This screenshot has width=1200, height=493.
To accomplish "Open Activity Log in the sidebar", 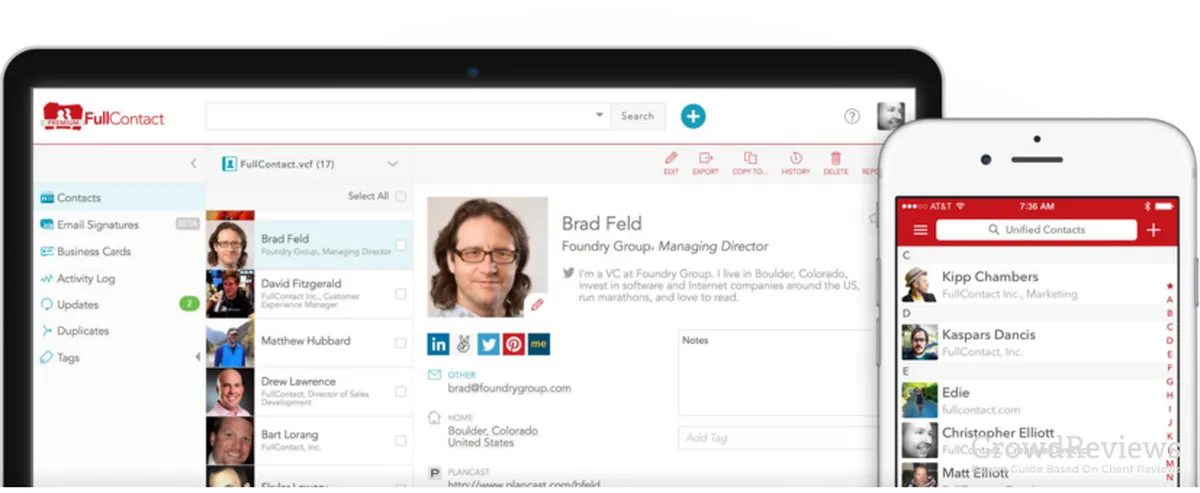I will (x=86, y=279).
